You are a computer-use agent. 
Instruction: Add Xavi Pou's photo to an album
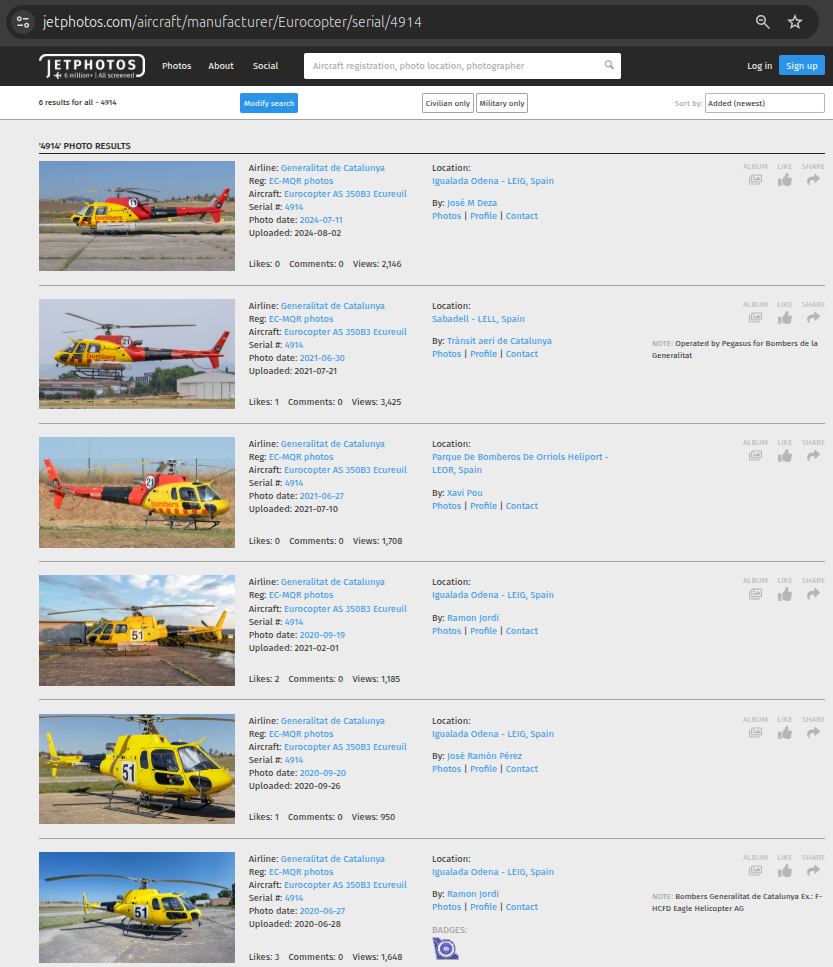(x=755, y=456)
